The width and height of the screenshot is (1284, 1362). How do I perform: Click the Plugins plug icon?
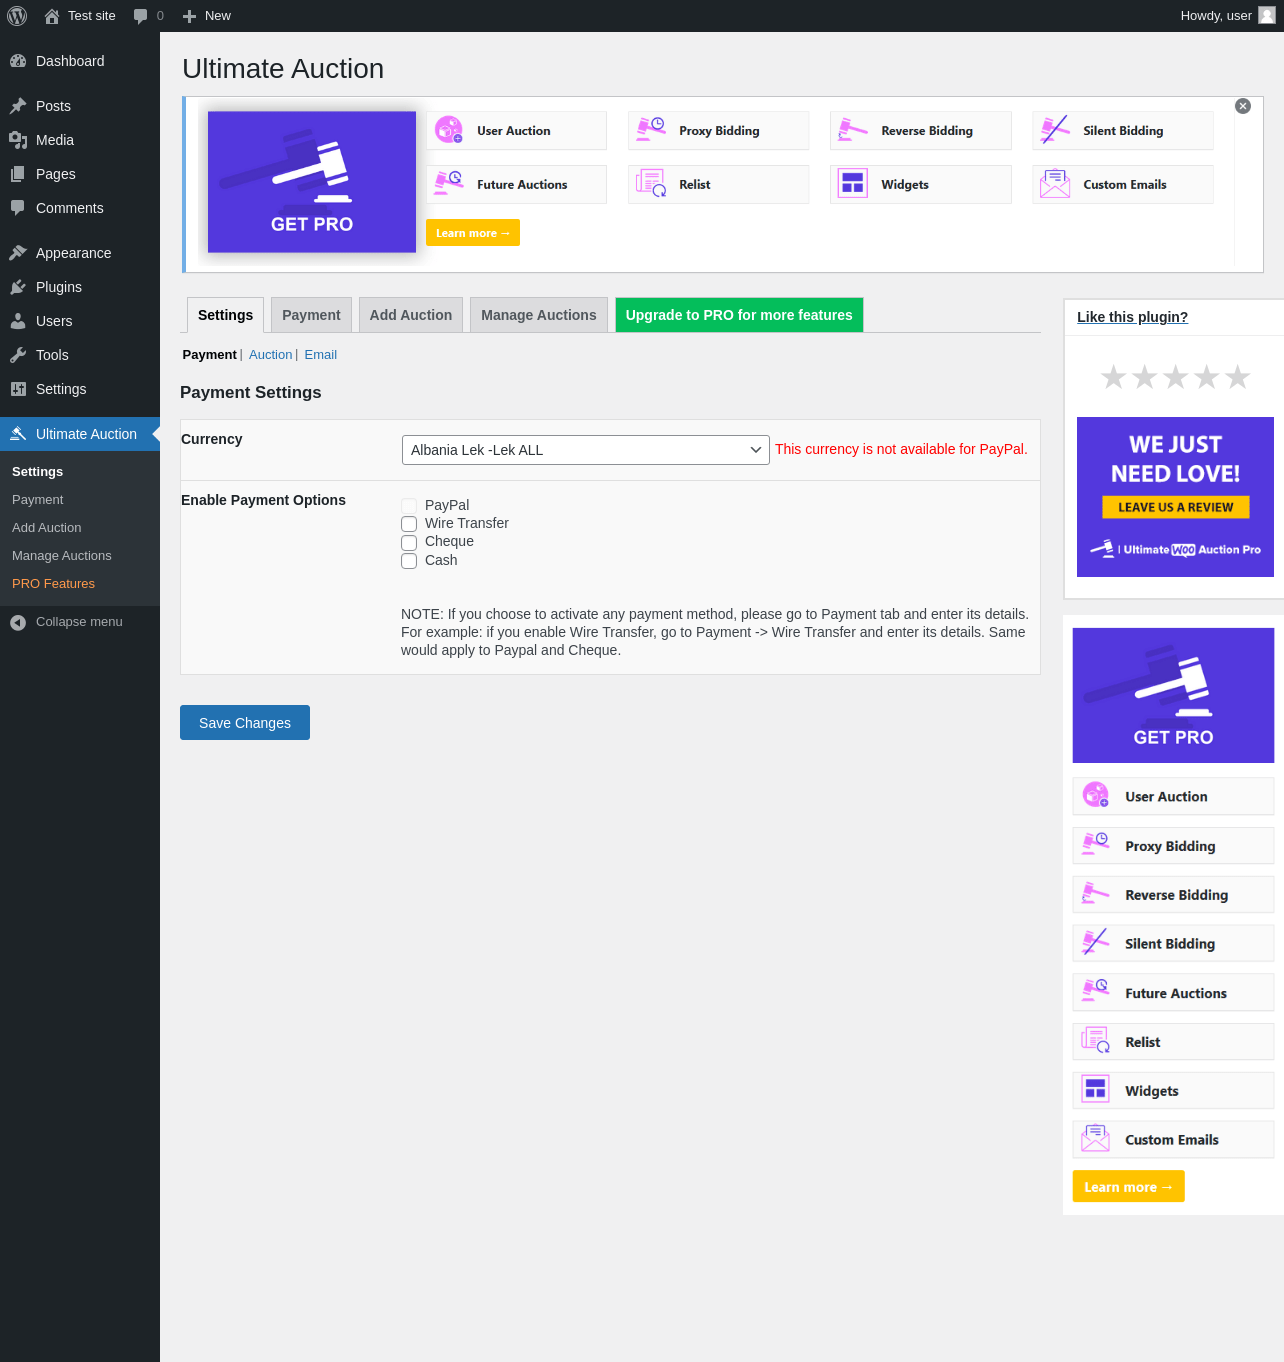click(x=18, y=287)
